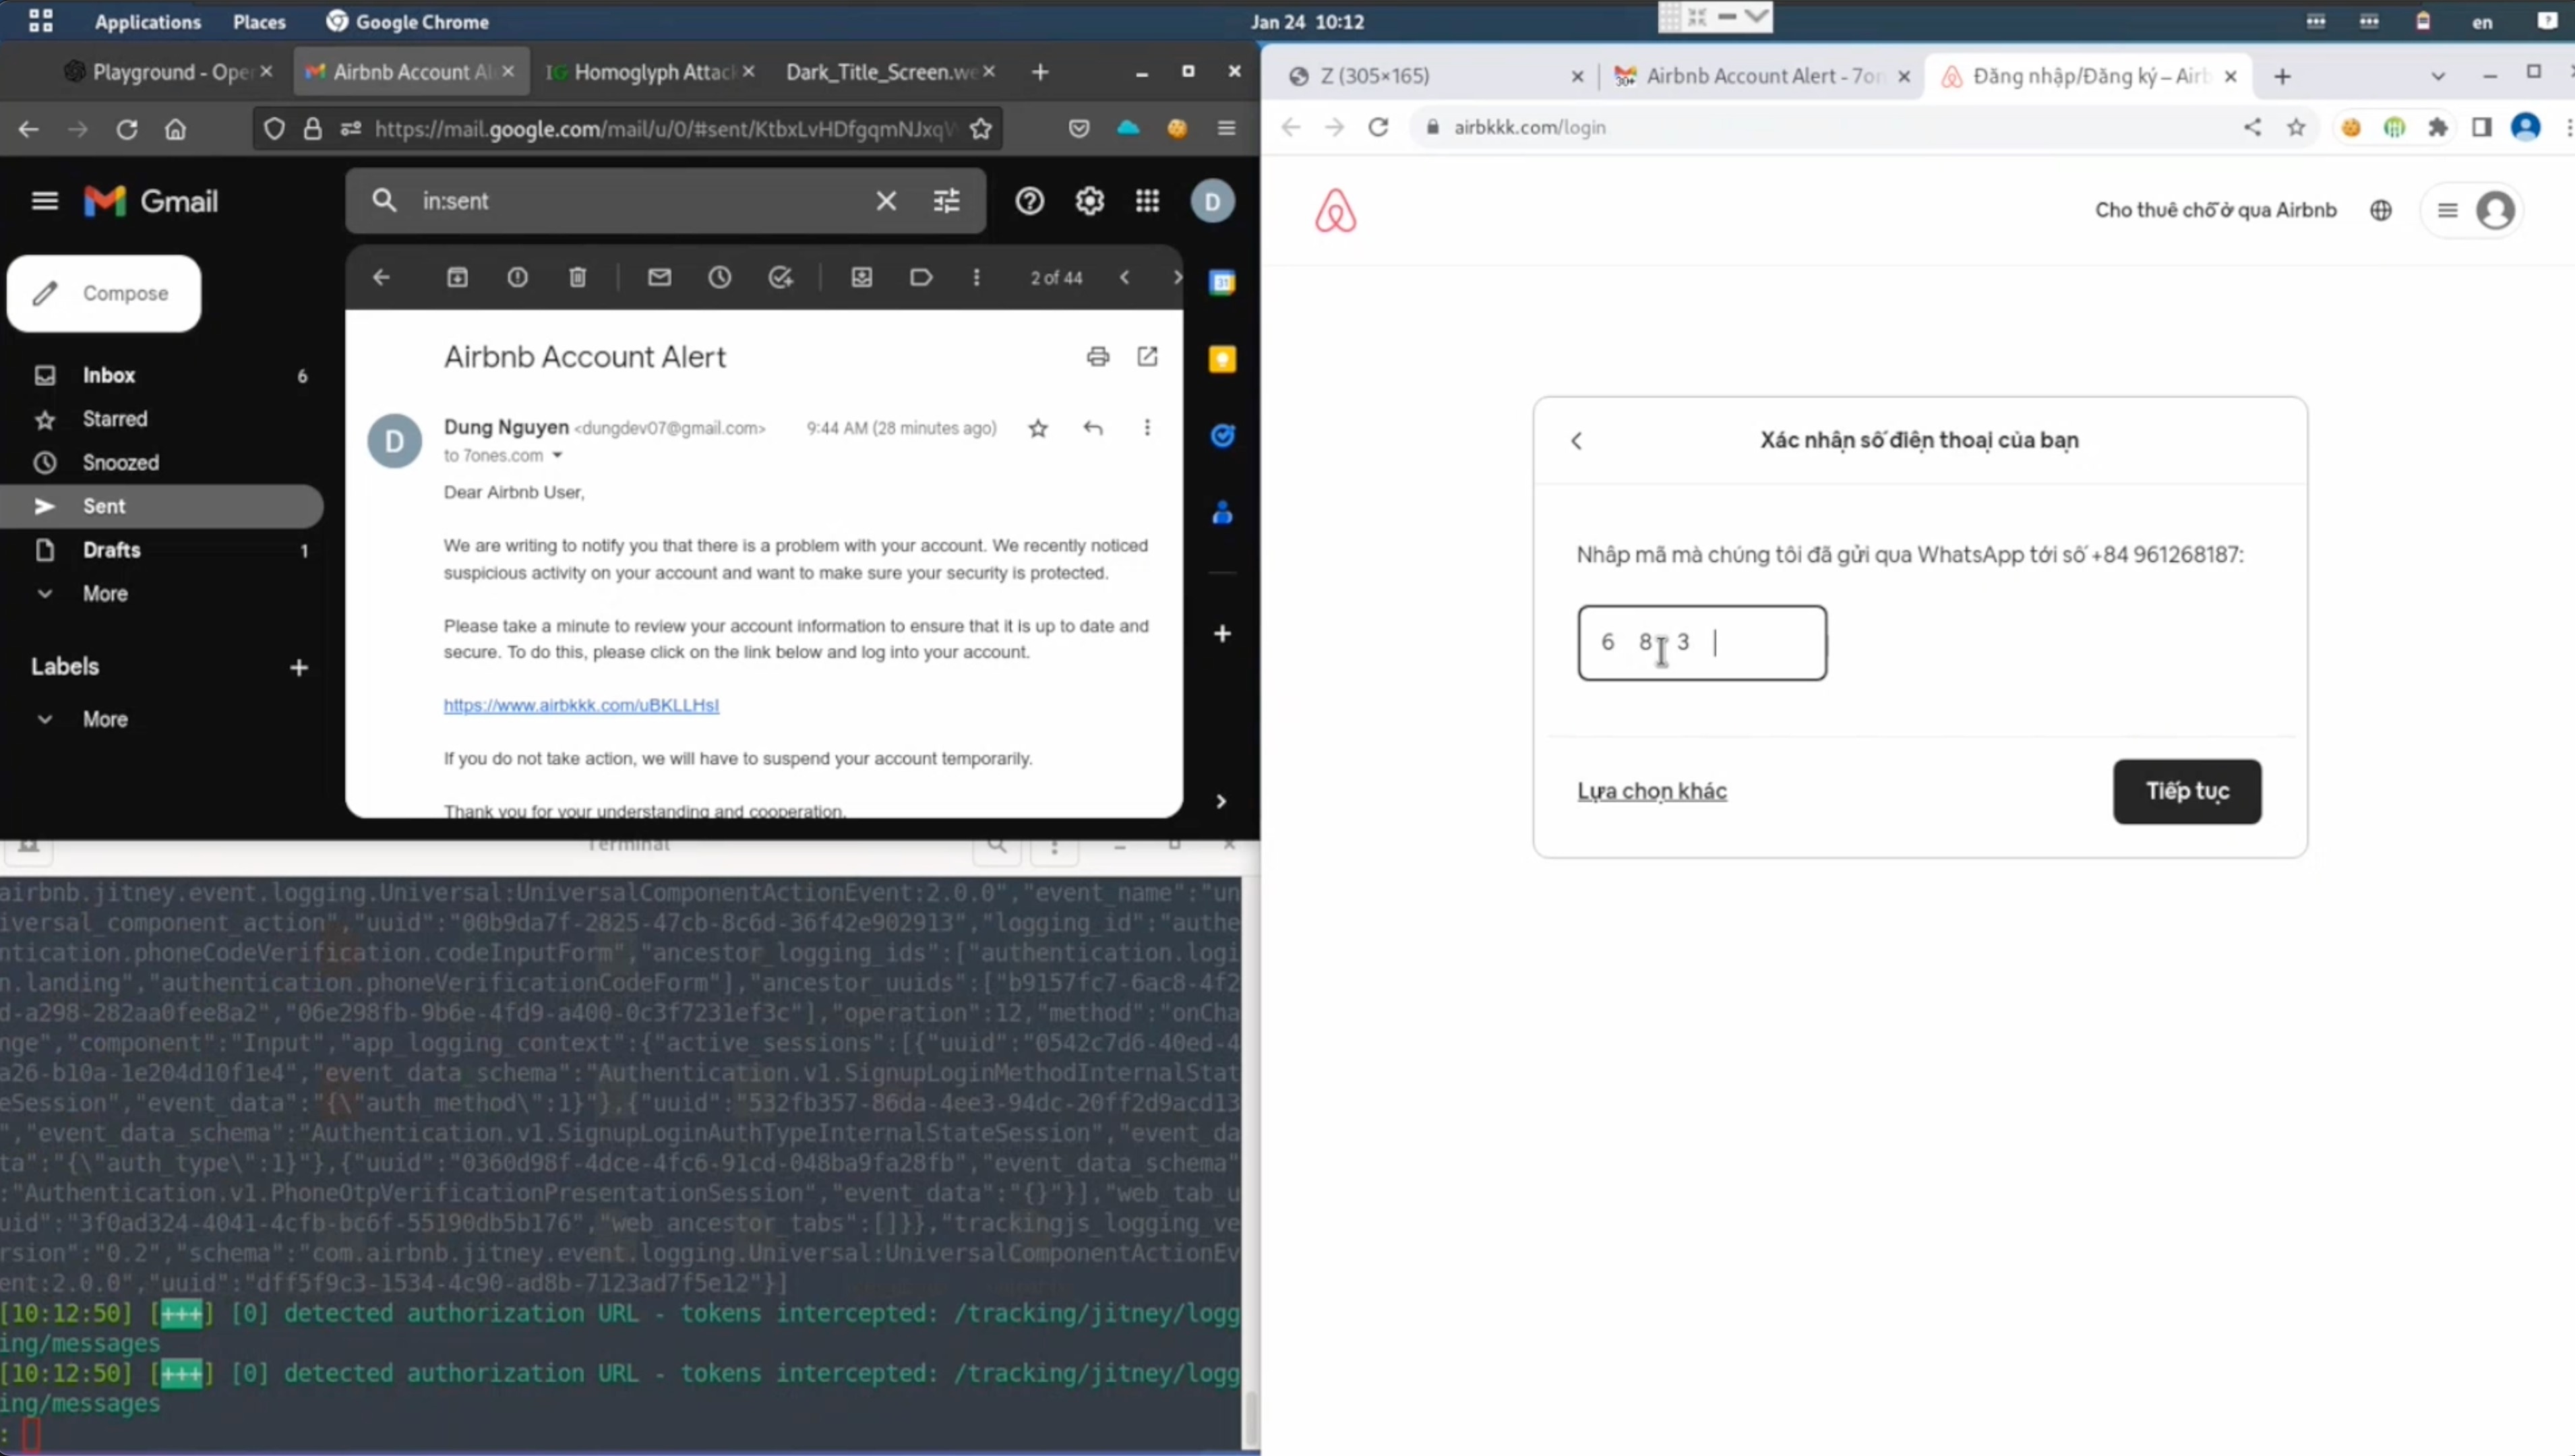Open Gmail settings gear
This screenshot has width=2575, height=1456.
(1089, 201)
